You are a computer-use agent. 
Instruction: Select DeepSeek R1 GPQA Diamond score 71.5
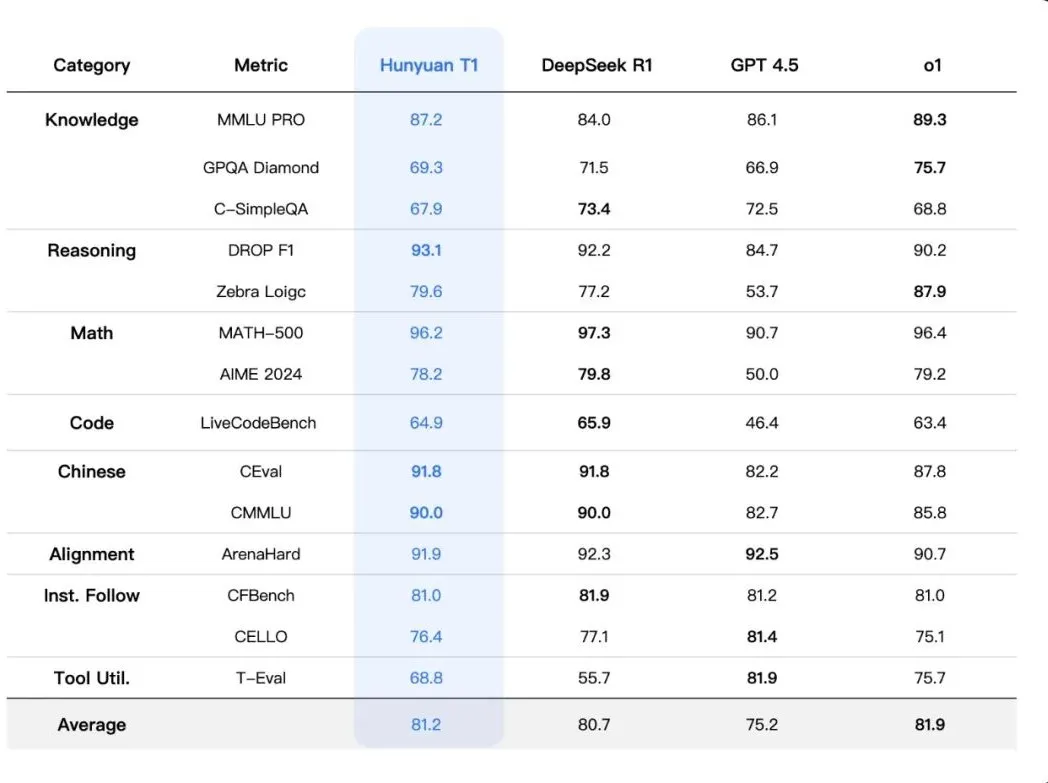[x=594, y=168]
